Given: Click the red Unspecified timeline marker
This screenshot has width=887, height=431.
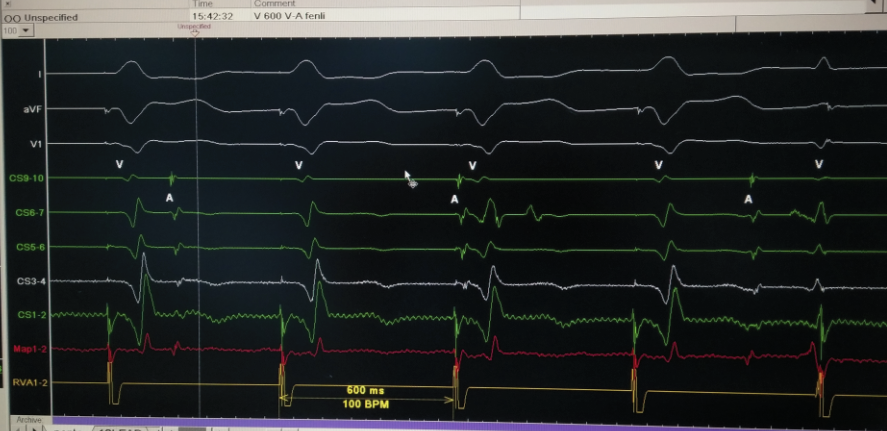Looking at the screenshot, I should [x=195, y=29].
